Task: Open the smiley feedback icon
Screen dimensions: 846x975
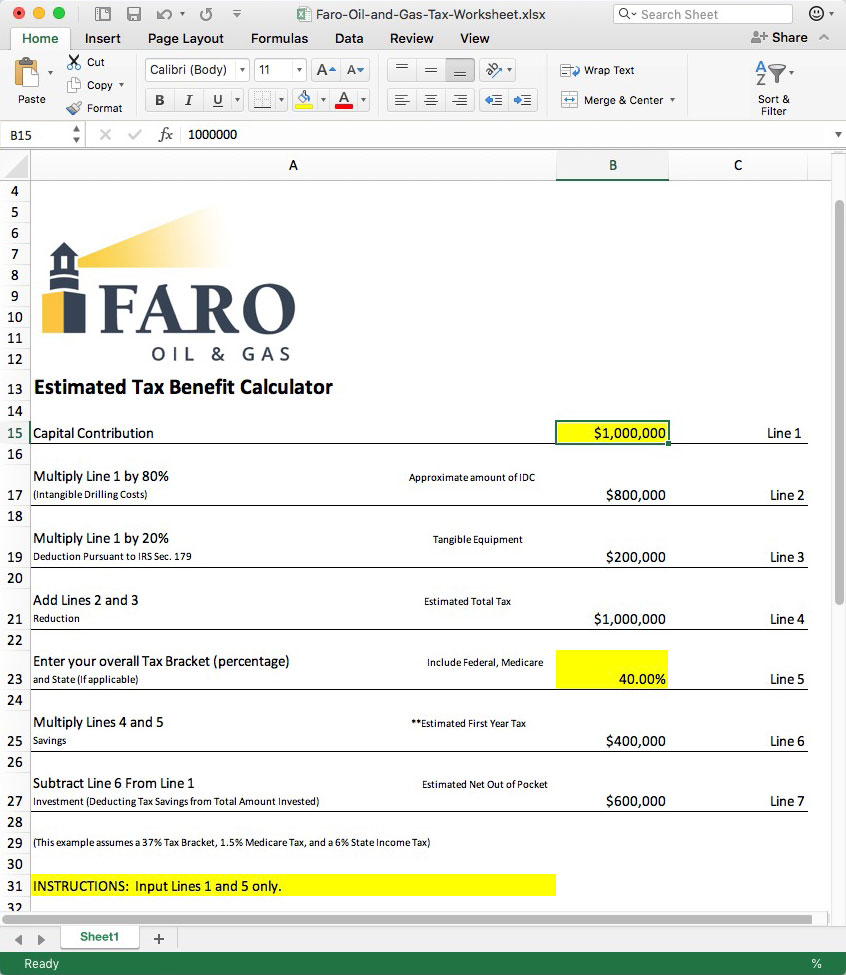Action: point(816,14)
